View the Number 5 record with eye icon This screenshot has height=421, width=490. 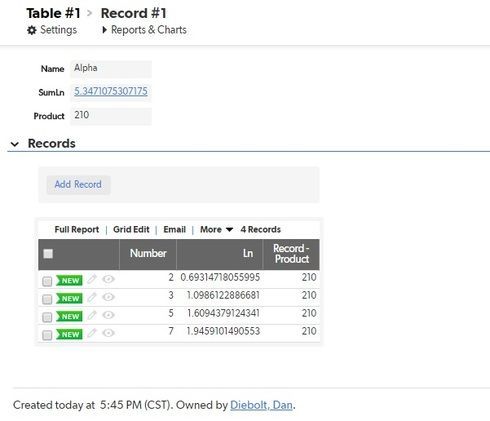click(108, 315)
